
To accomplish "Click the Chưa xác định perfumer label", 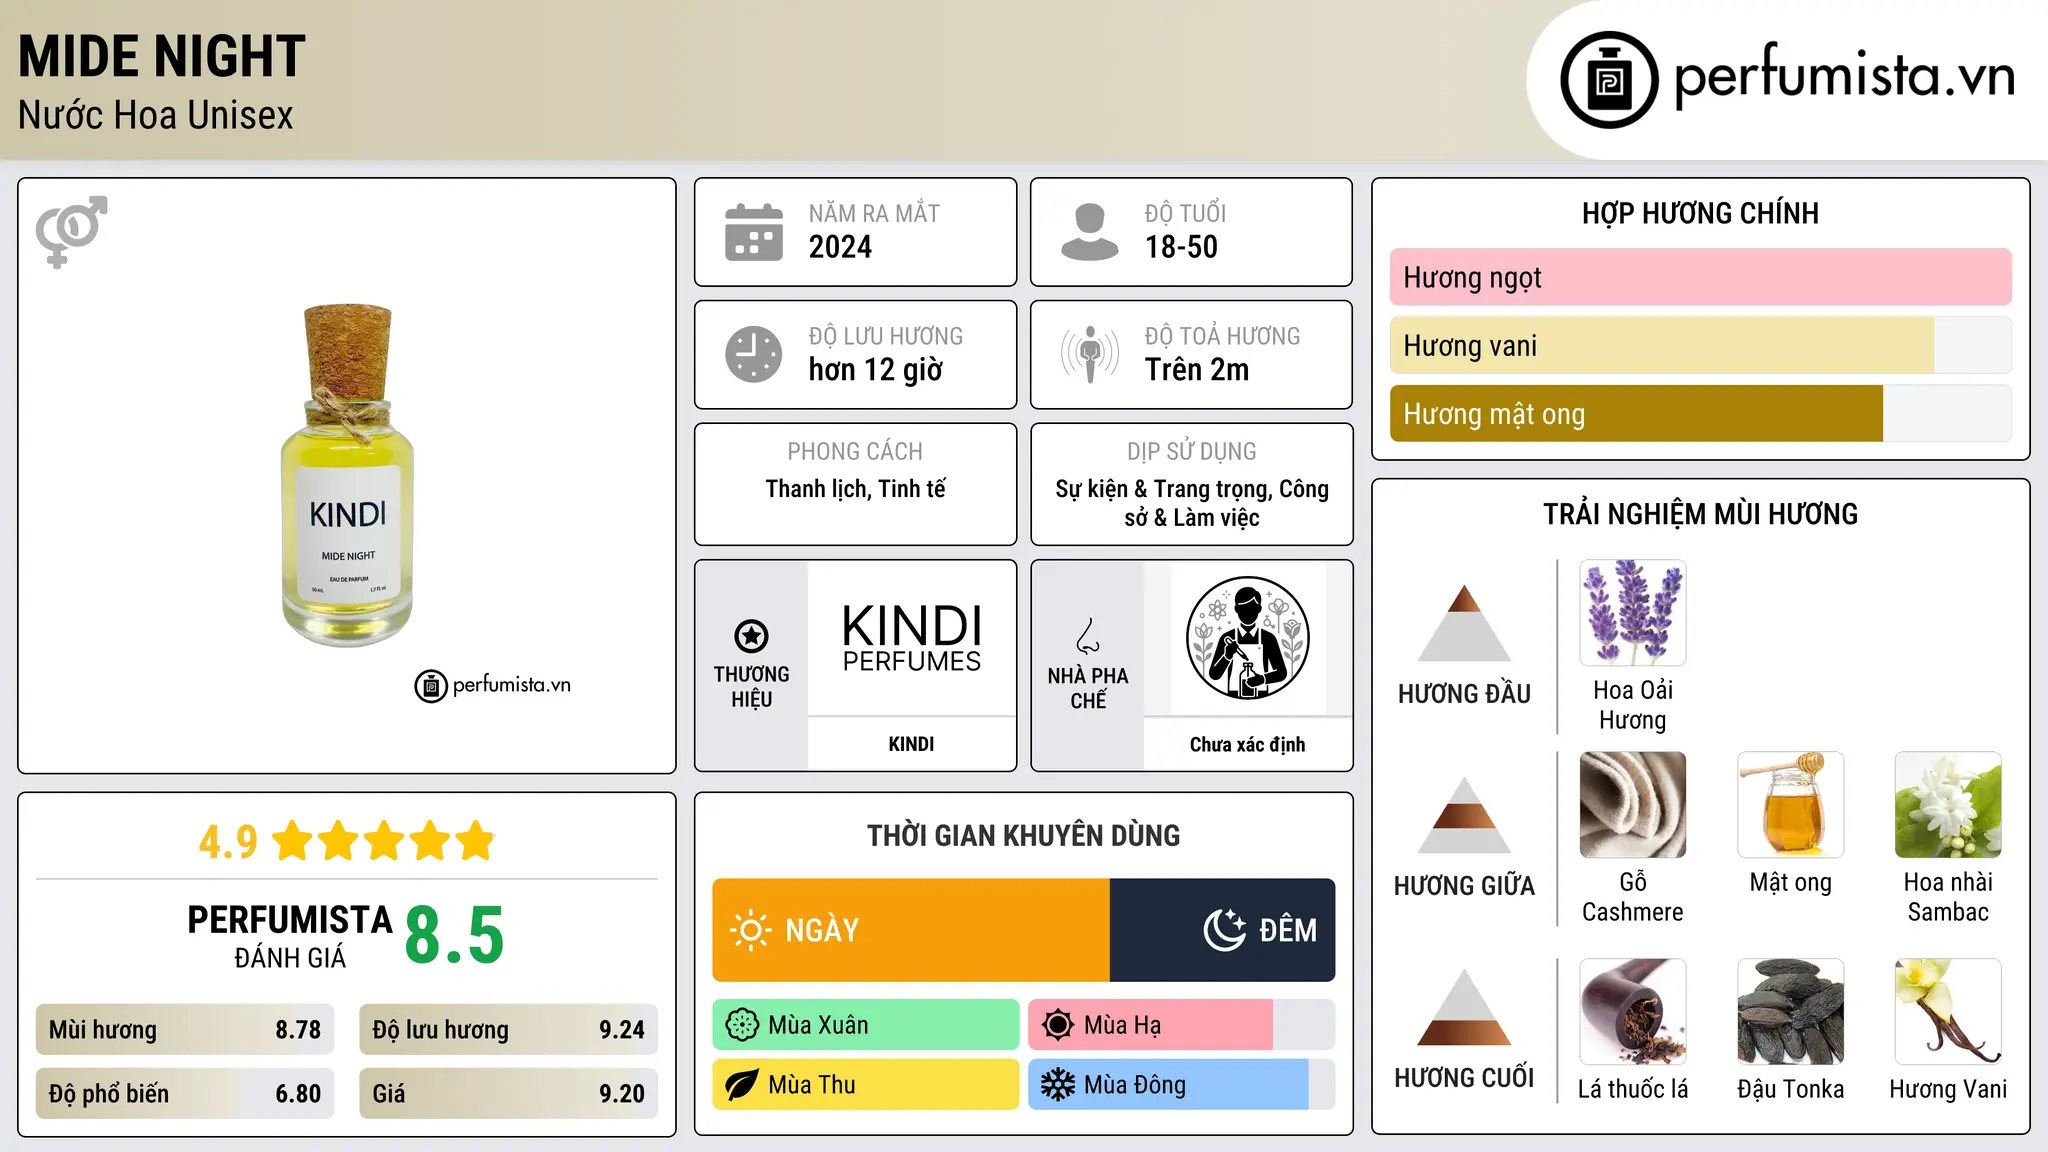I will [1247, 744].
